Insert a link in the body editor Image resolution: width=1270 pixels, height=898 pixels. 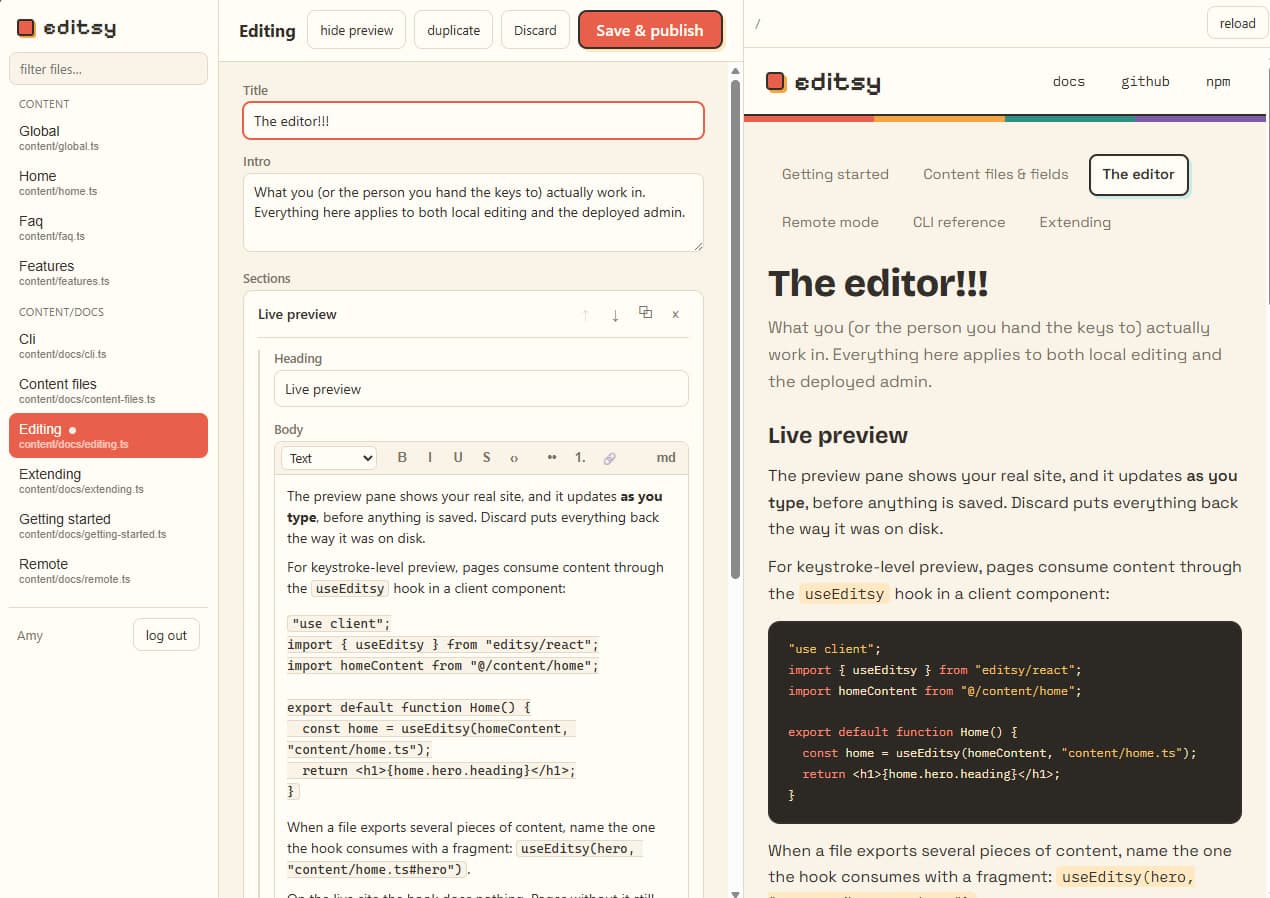click(x=609, y=458)
